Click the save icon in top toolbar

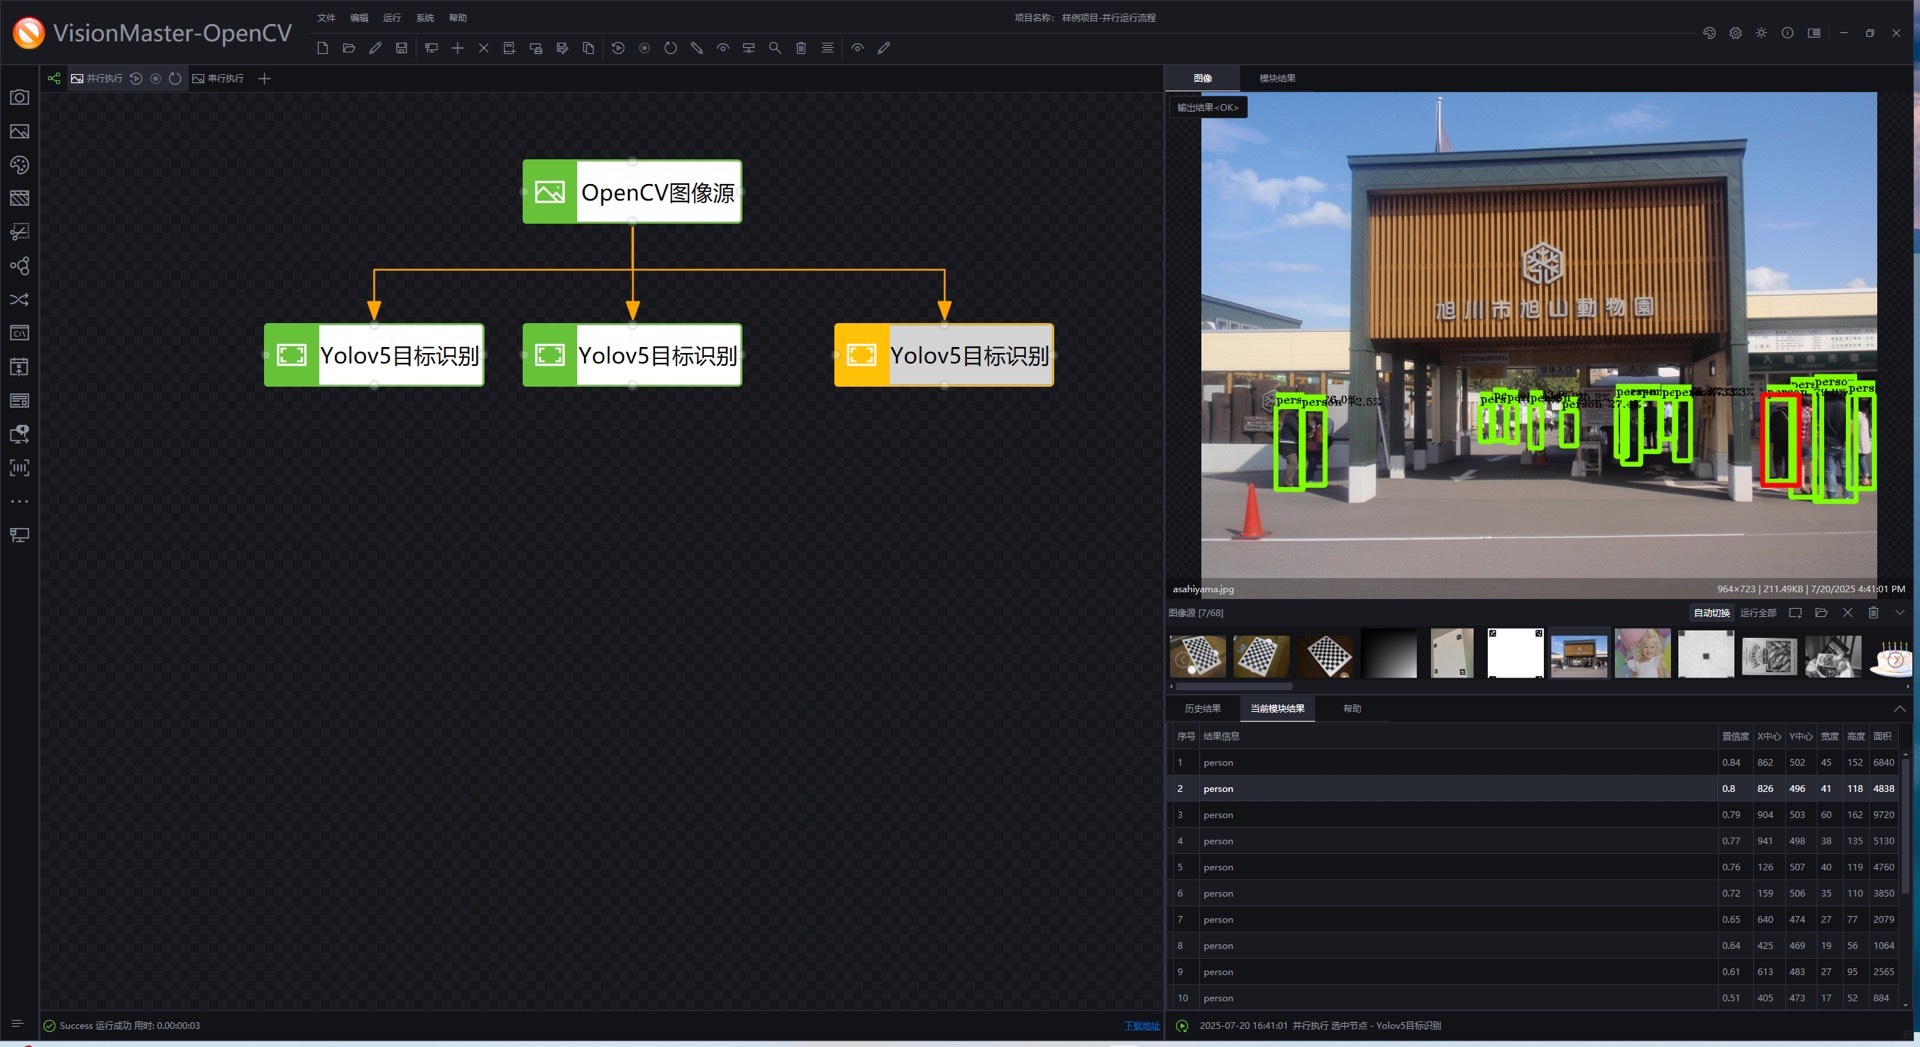[x=401, y=48]
